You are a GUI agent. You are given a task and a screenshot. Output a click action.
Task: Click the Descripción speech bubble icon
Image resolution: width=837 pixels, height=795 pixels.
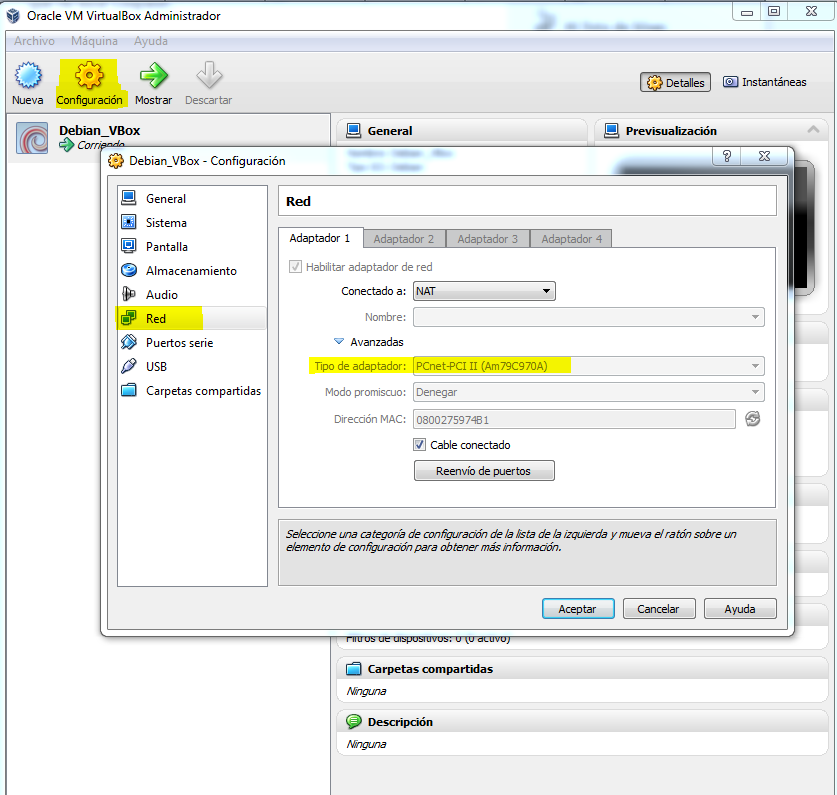point(353,722)
